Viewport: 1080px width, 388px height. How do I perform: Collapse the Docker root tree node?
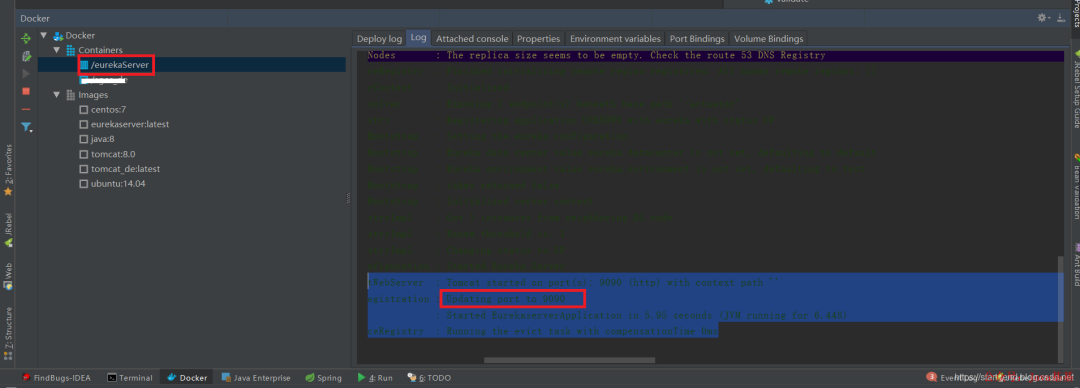[44, 35]
